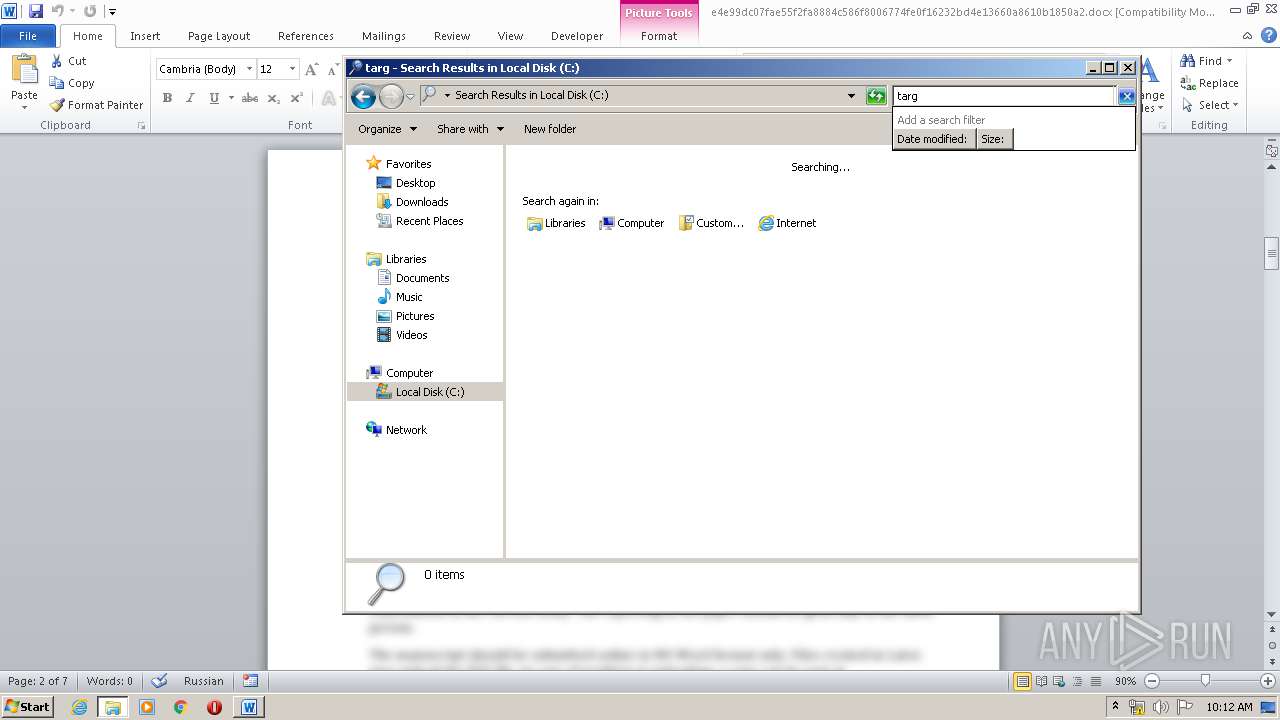Click Undo in Quick Access toolbar
The image size is (1280, 720).
click(58, 11)
